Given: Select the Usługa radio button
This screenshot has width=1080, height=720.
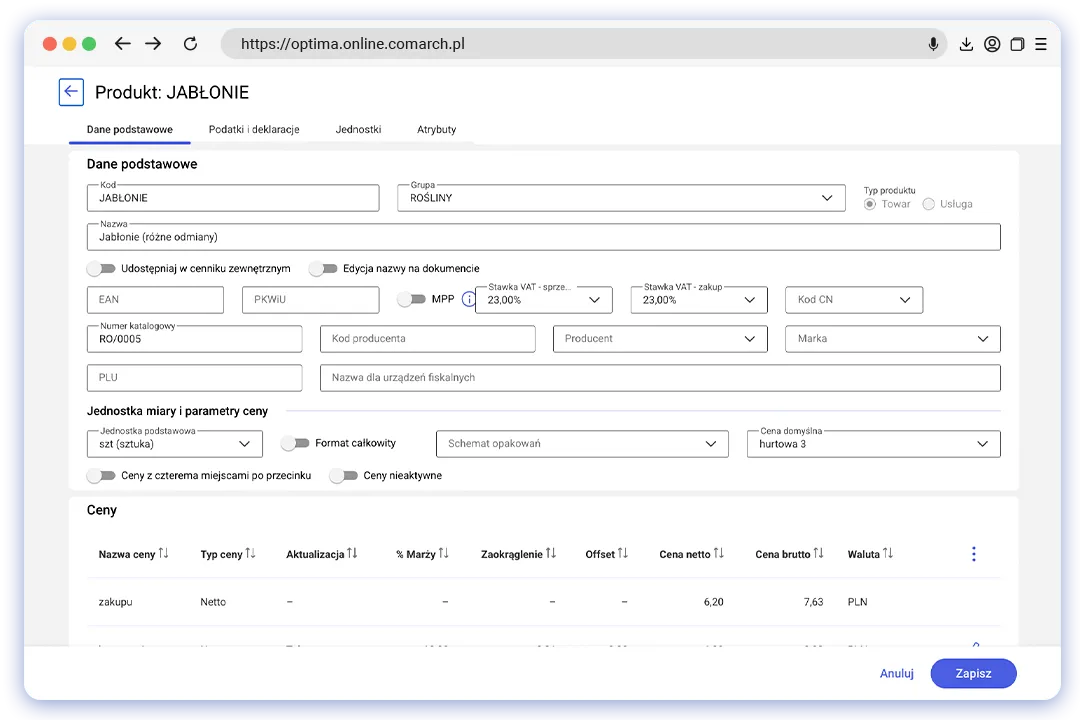Looking at the screenshot, I should [929, 204].
